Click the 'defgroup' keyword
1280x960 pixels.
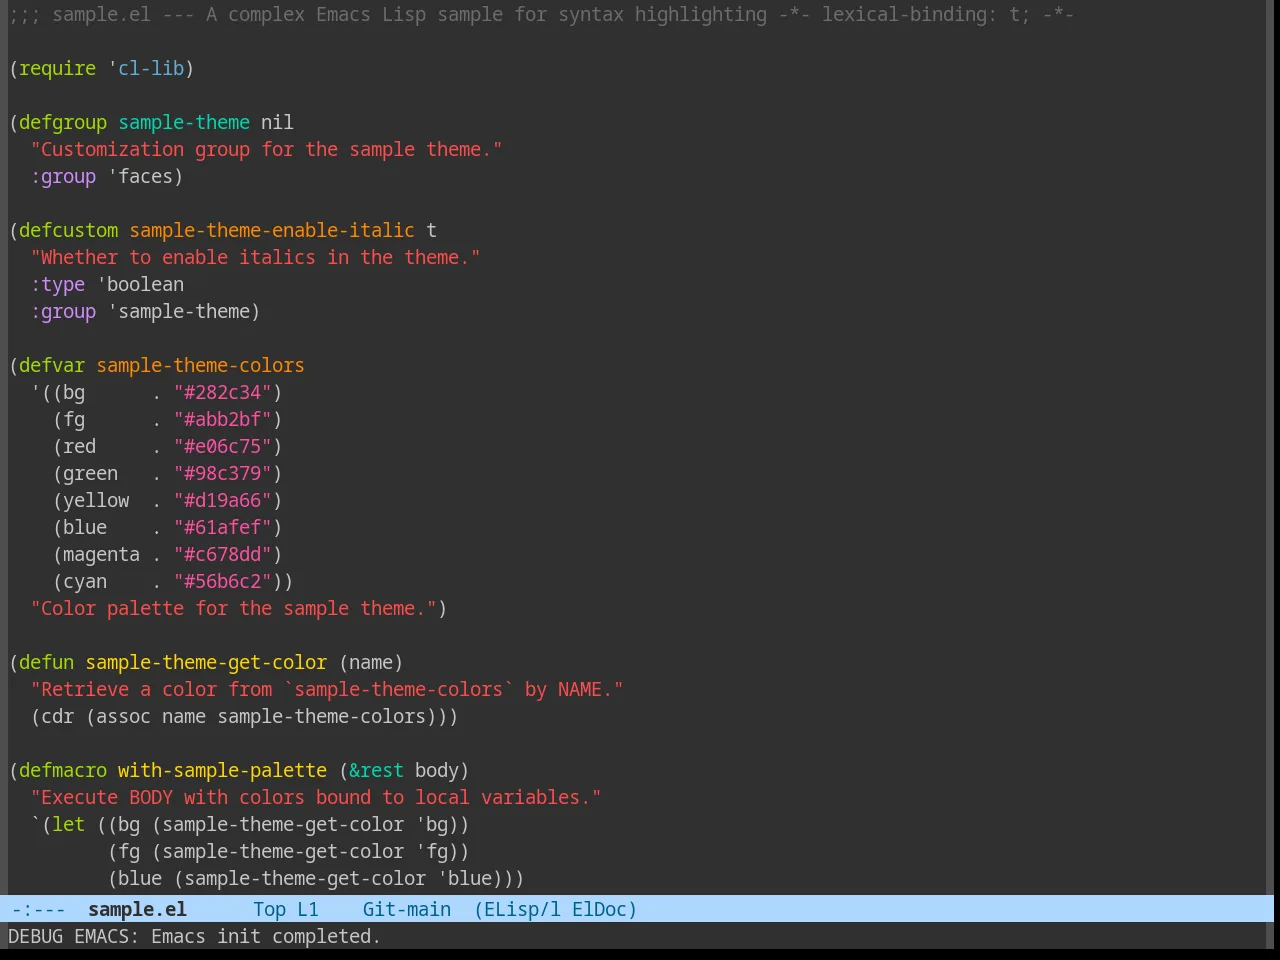(x=63, y=122)
